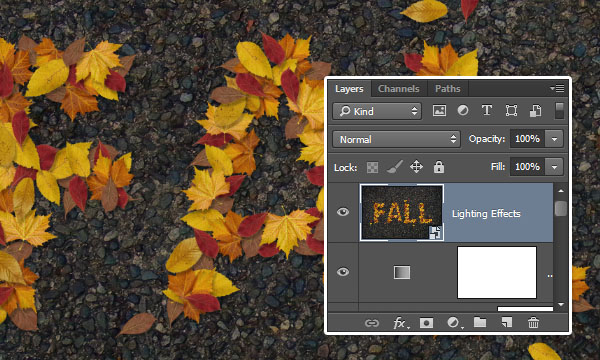Switch to the Paths tab
Screen dimensions: 600x360
point(447,89)
